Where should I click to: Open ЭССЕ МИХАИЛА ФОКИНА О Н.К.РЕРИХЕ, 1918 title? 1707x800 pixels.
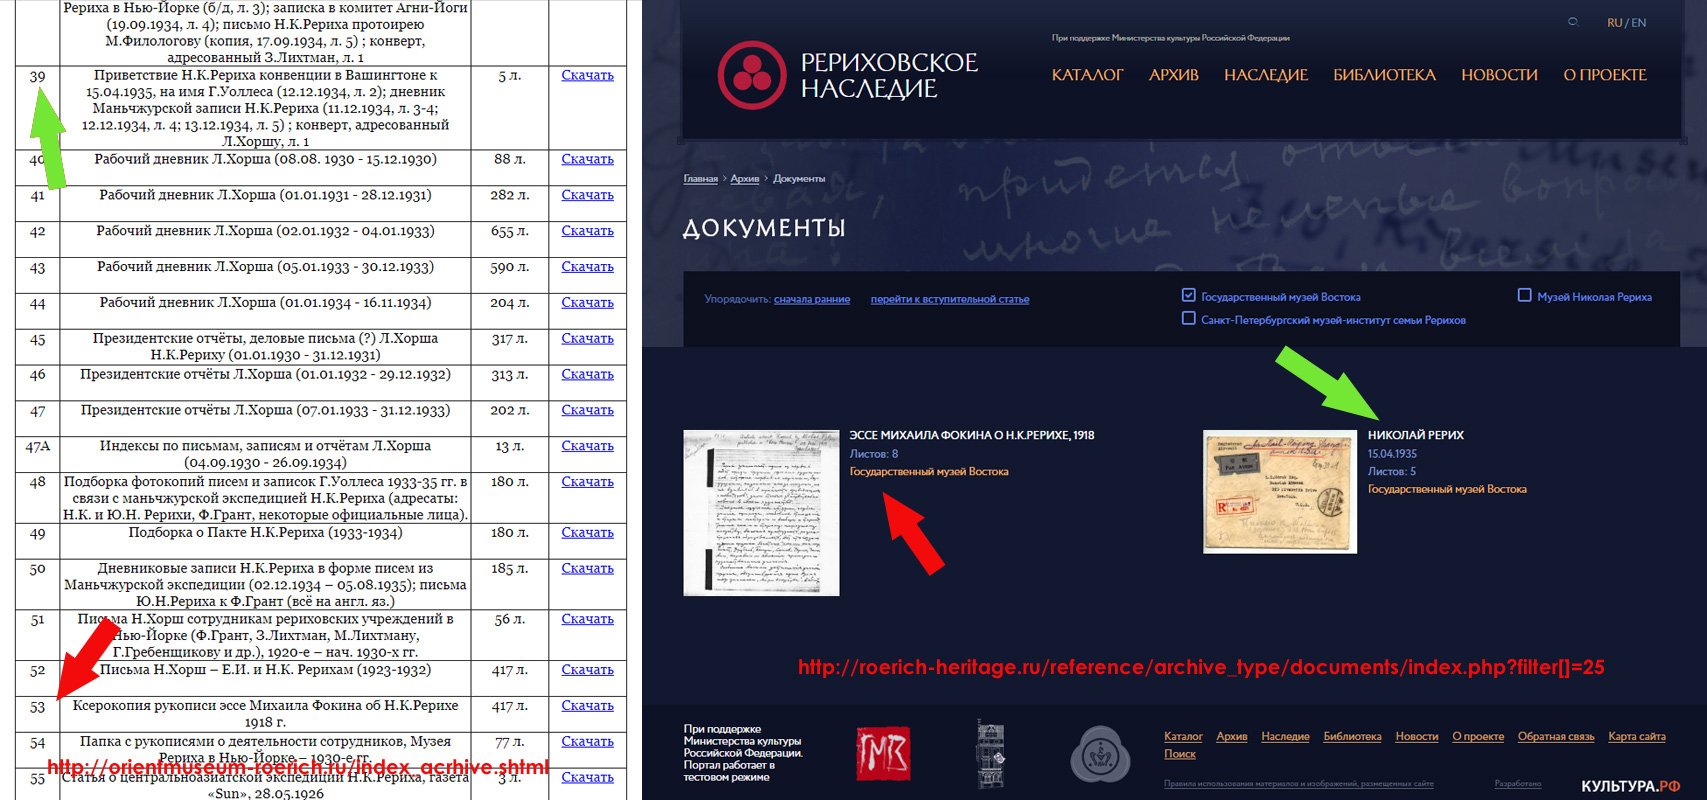pos(972,435)
